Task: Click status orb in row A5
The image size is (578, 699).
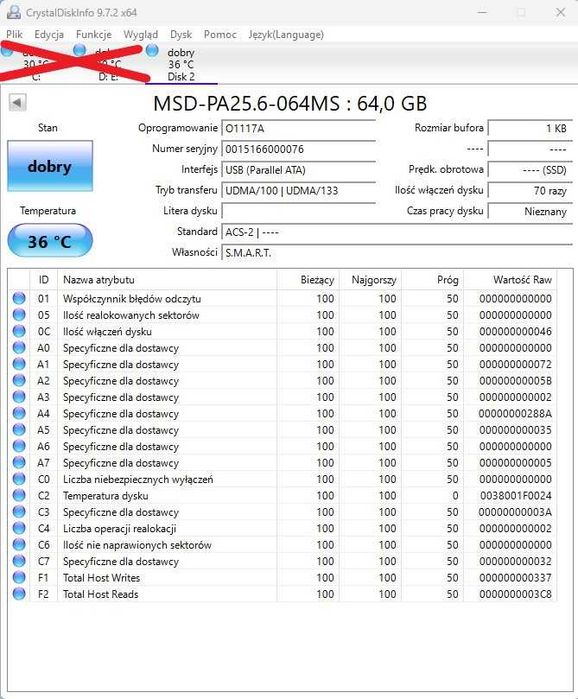Action: 19,430
